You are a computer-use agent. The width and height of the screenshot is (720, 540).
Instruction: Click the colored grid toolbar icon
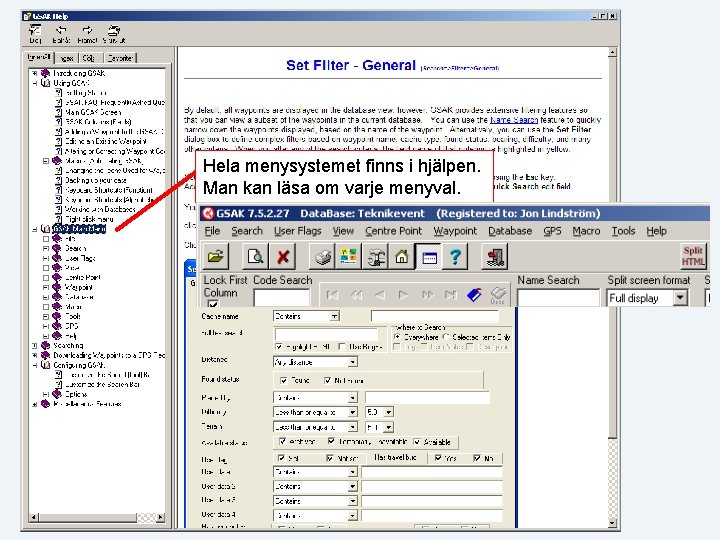tap(349, 256)
